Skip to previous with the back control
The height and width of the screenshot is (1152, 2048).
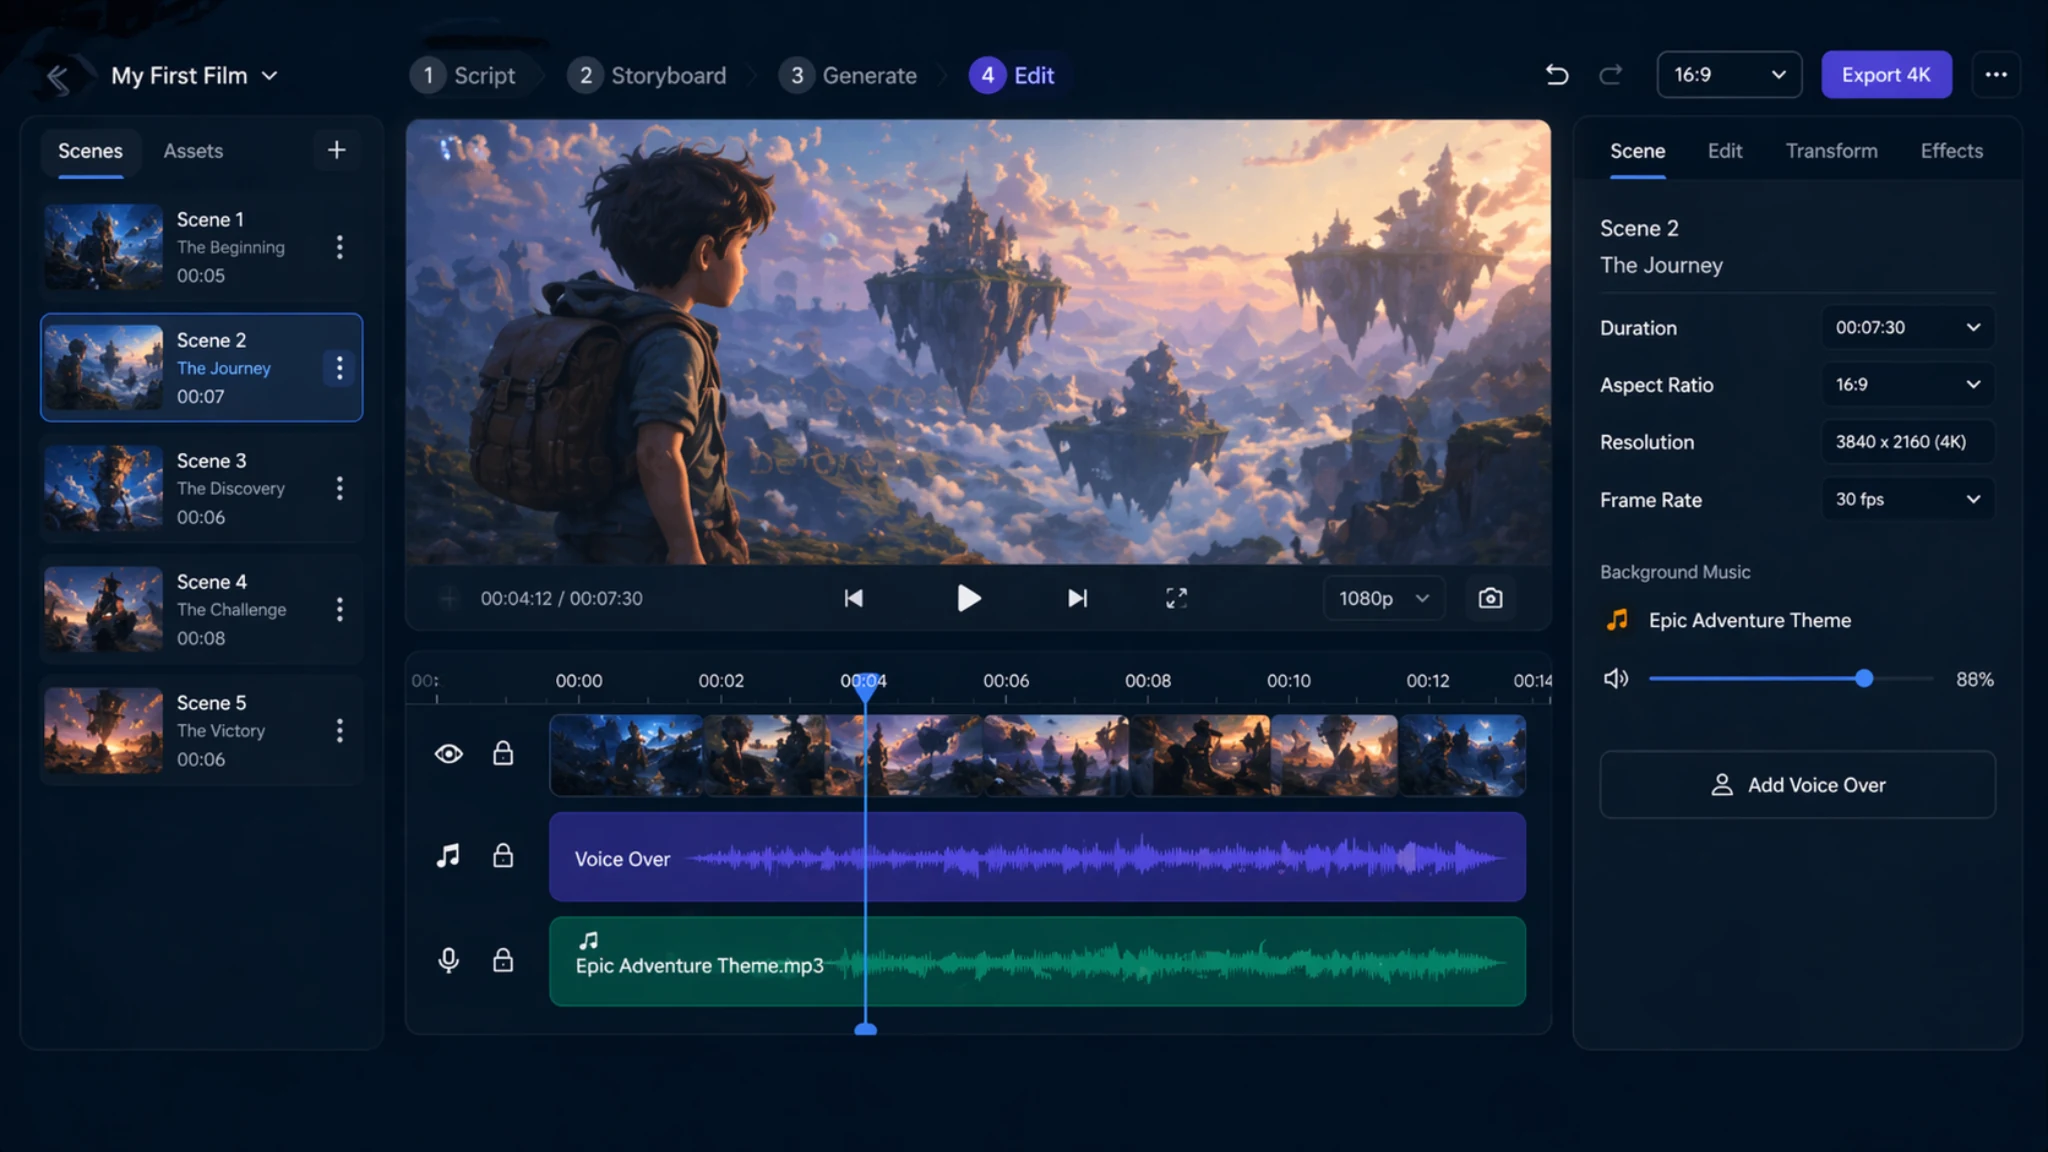pyautogui.click(x=853, y=598)
